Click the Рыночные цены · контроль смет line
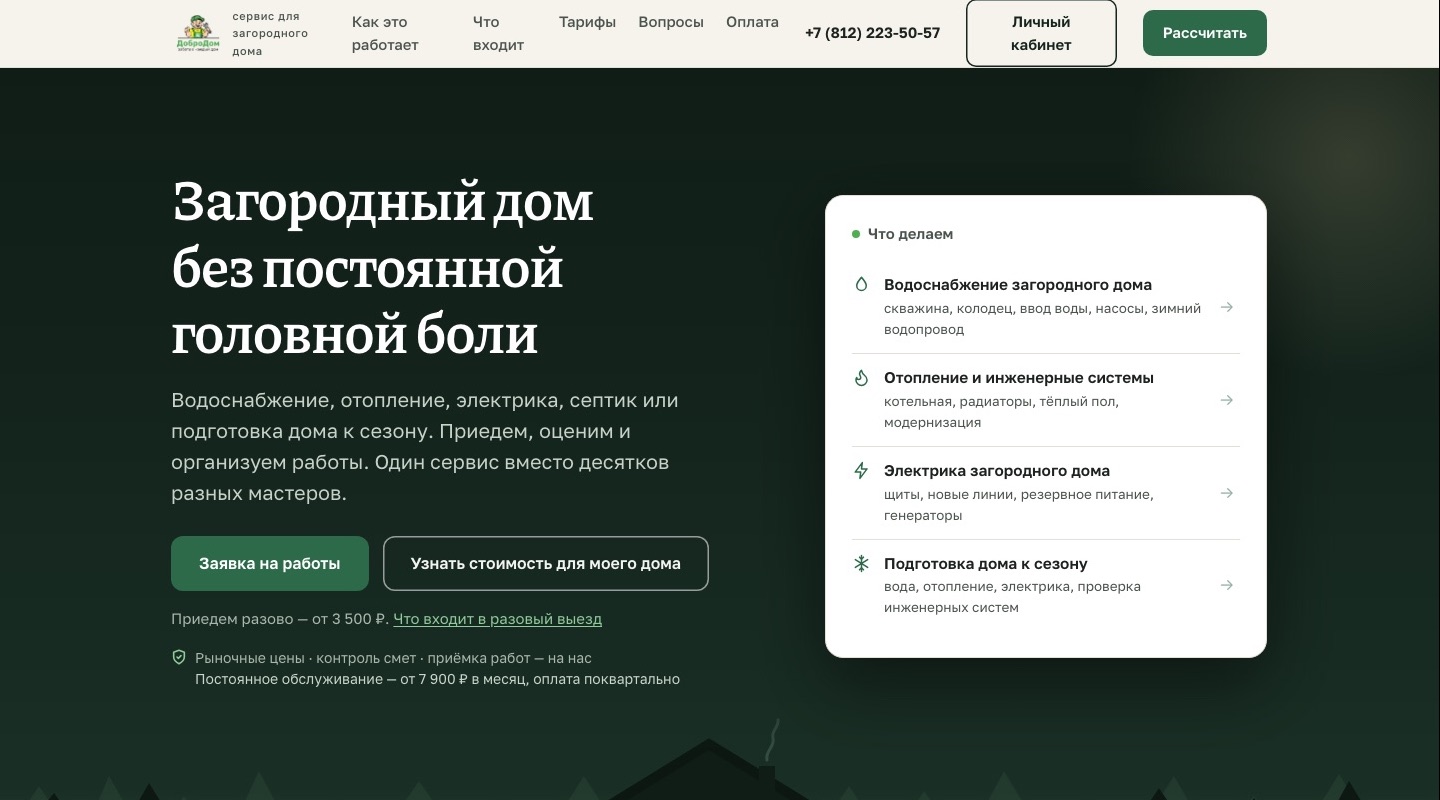This screenshot has width=1440, height=800. coord(393,658)
